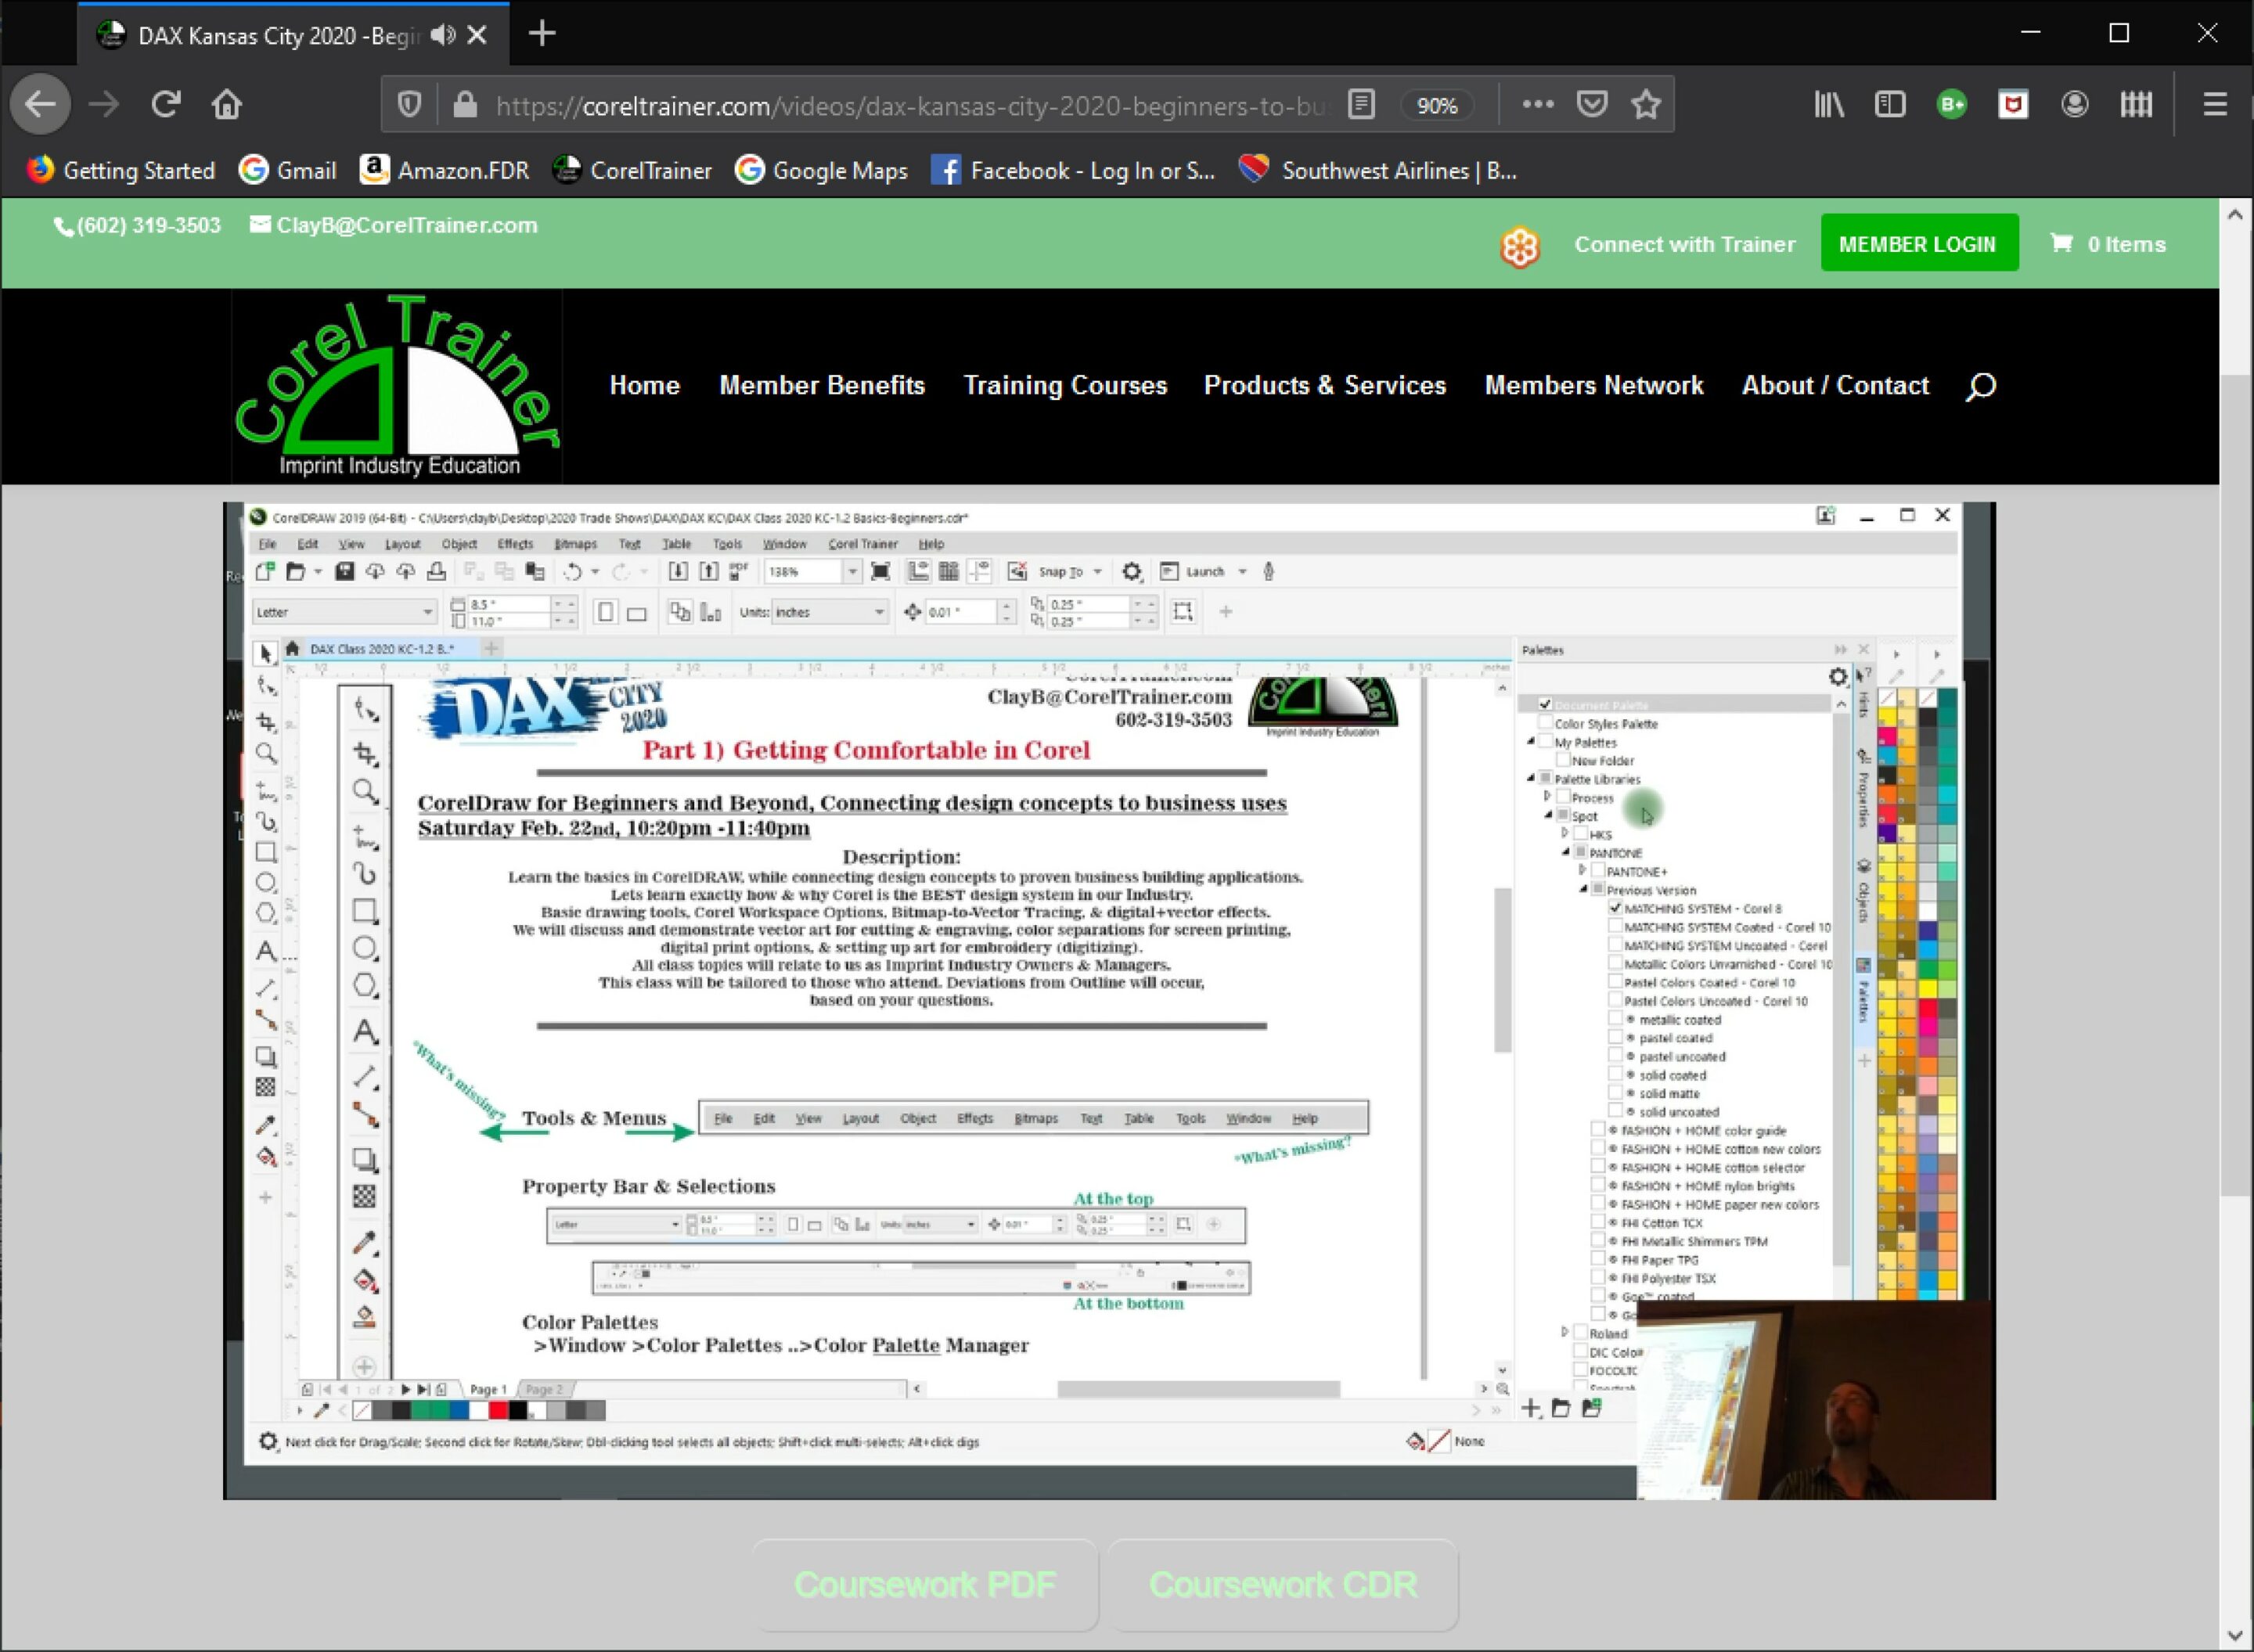This screenshot has width=2254, height=1652.
Task: Open the File menu in CorelDRAW
Action: pos(267,544)
